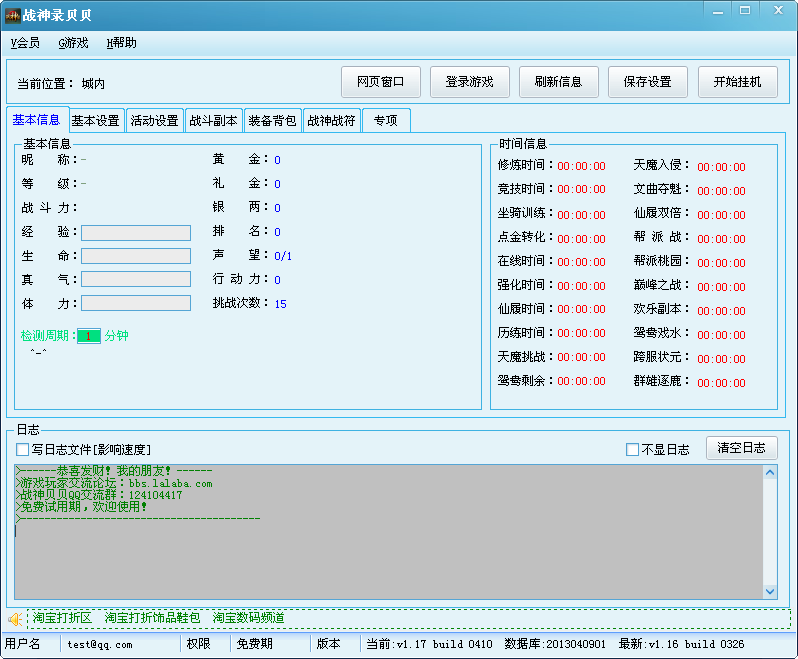The width and height of the screenshot is (798, 659).
Task: Open 淘宝打折区 link
Action: pyautogui.click(x=62, y=618)
